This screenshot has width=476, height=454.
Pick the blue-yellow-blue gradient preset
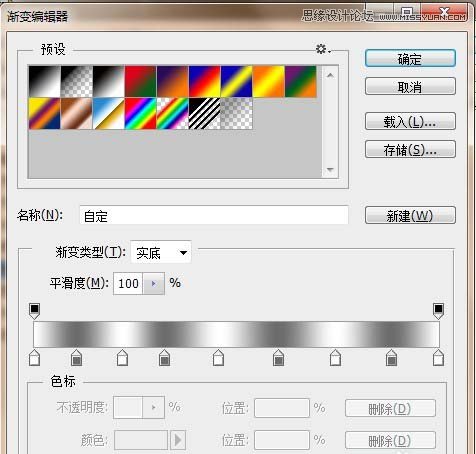(237, 81)
